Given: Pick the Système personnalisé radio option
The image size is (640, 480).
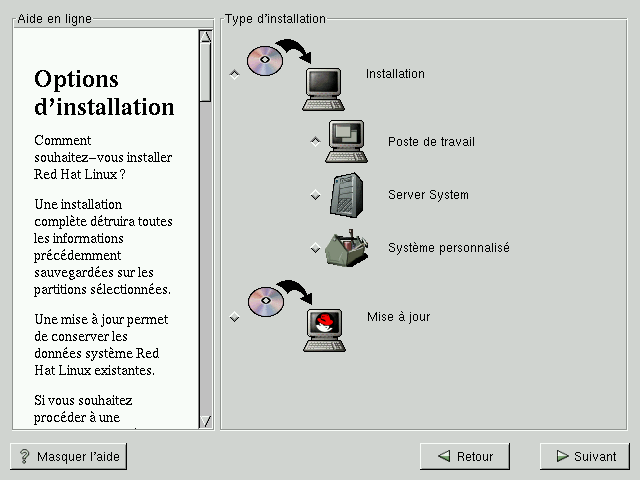Looking at the screenshot, I should (x=315, y=248).
